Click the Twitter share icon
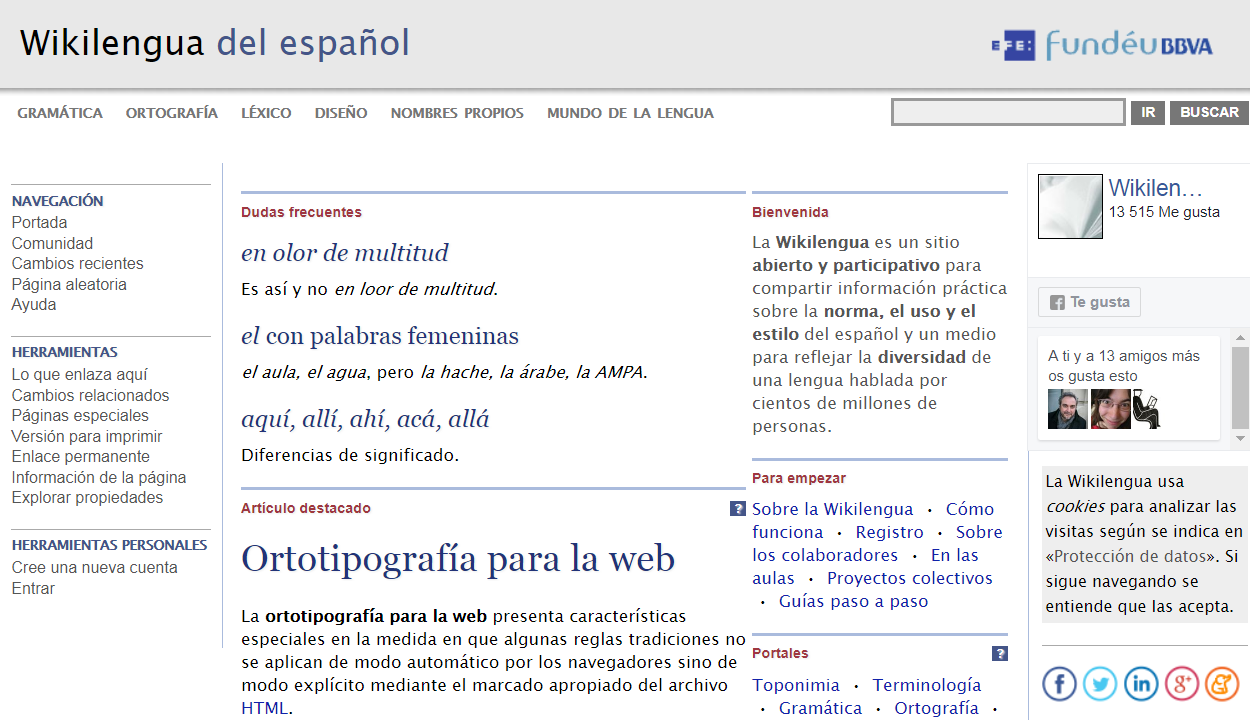This screenshot has width=1250, height=720. (1100, 684)
